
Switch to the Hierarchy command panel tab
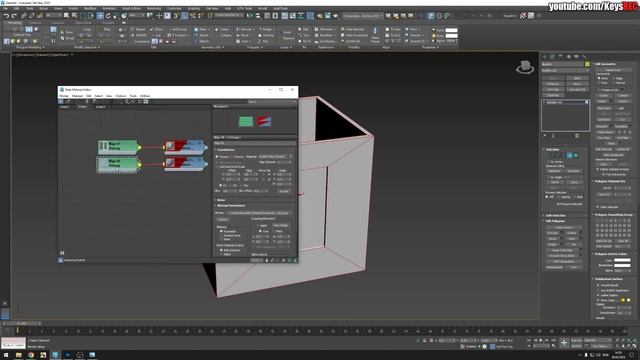560,56
